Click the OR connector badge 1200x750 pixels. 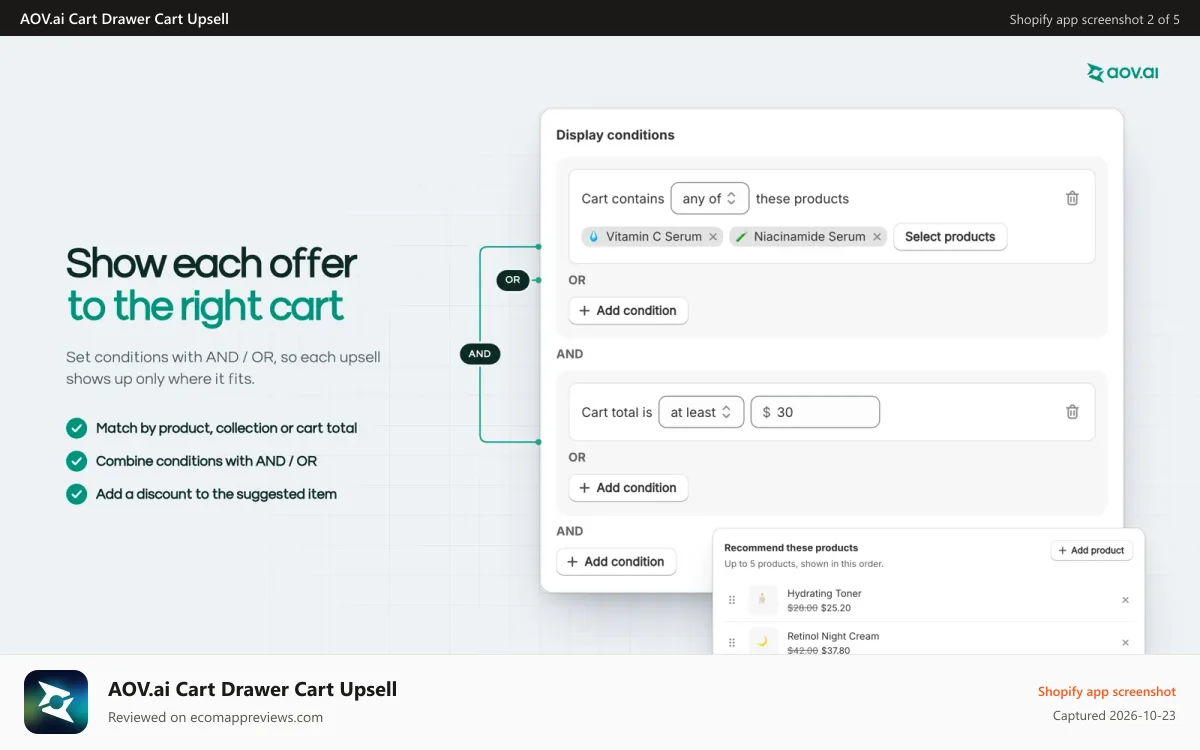click(513, 280)
